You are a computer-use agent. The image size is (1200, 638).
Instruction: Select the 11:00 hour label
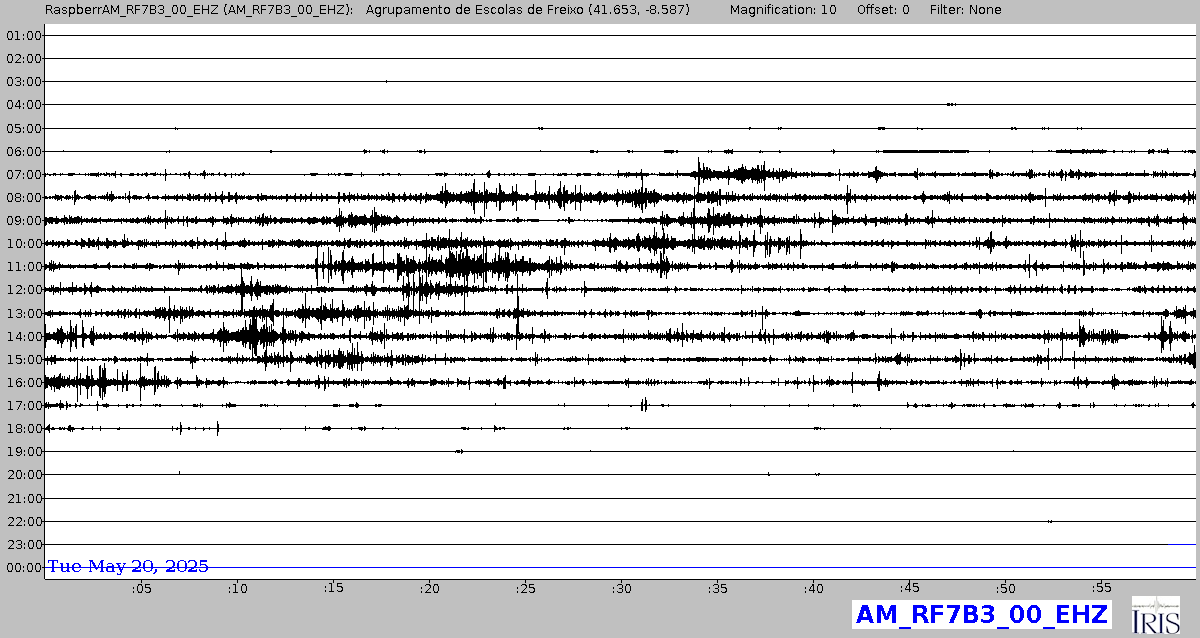tap(23, 267)
